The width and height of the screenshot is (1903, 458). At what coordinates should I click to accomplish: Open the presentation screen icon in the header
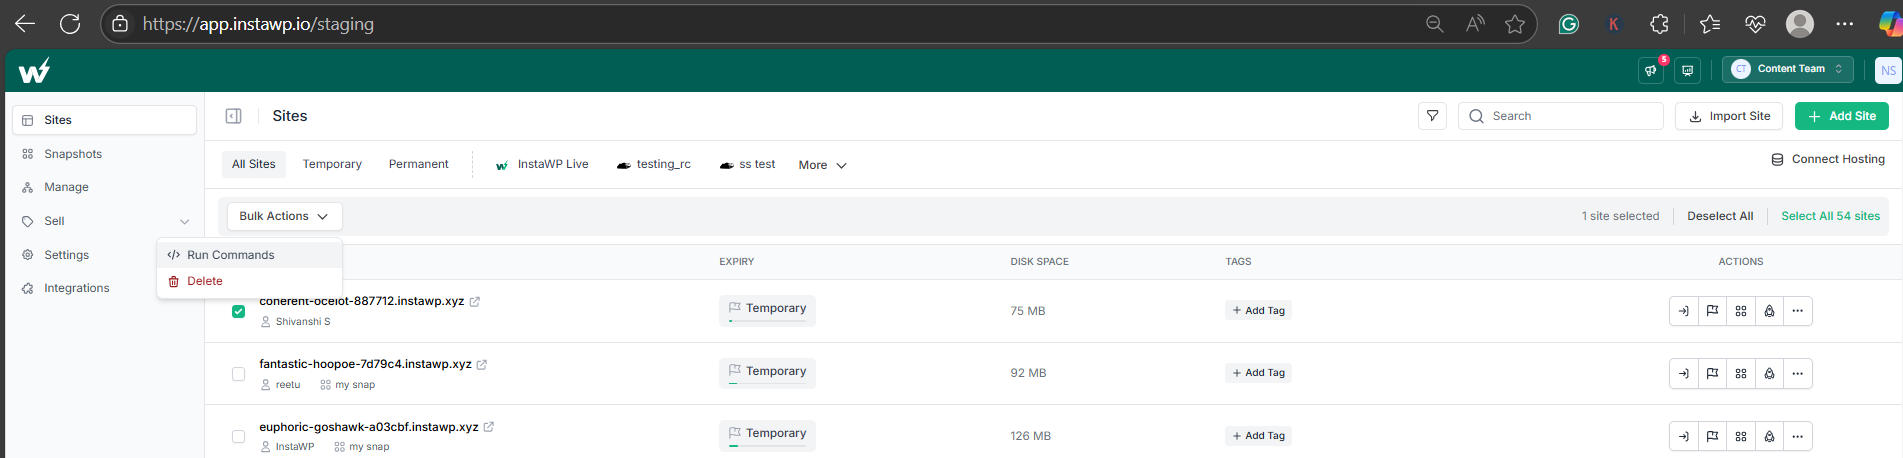click(x=1688, y=70)
